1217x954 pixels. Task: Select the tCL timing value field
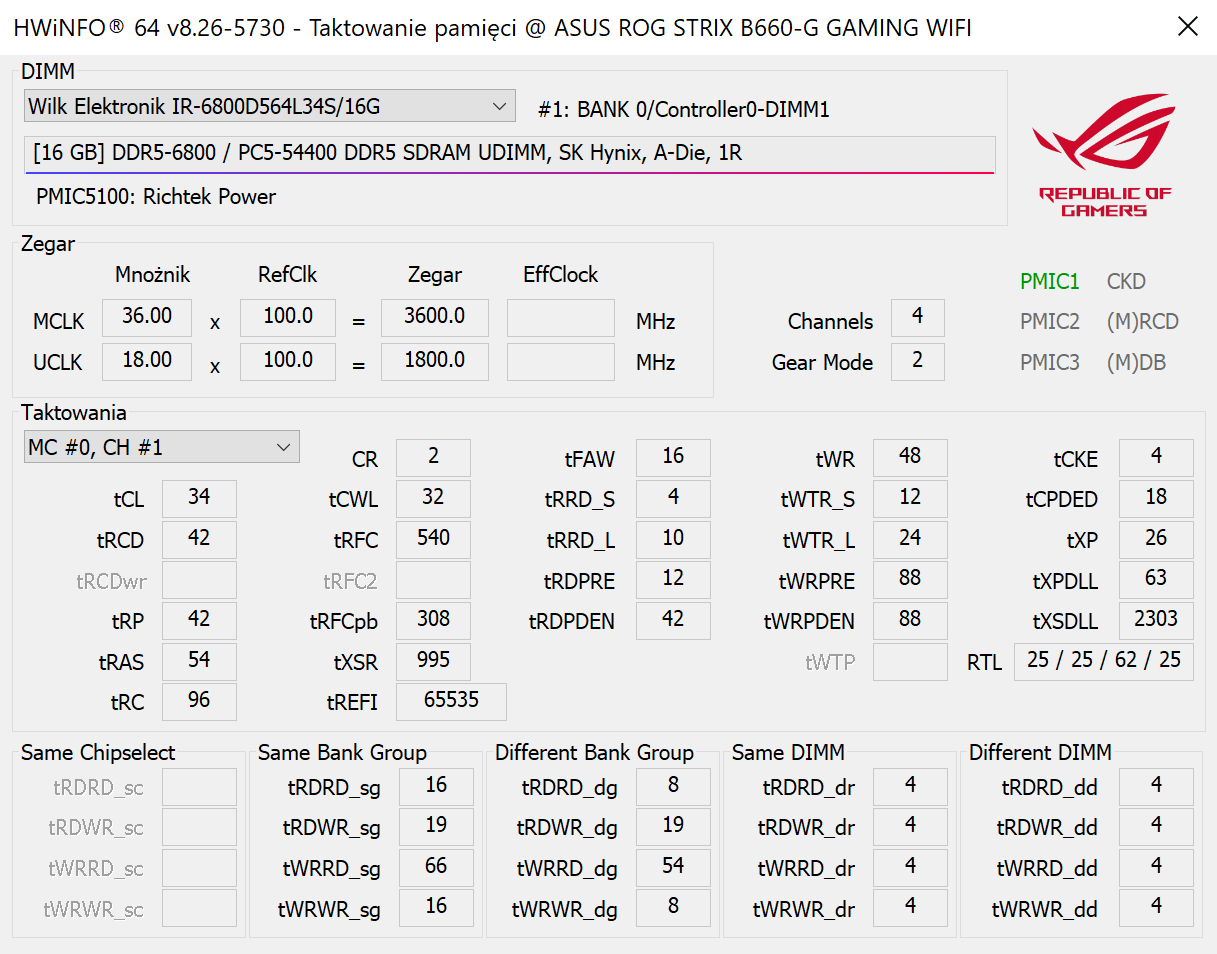[x=199, y=498]
